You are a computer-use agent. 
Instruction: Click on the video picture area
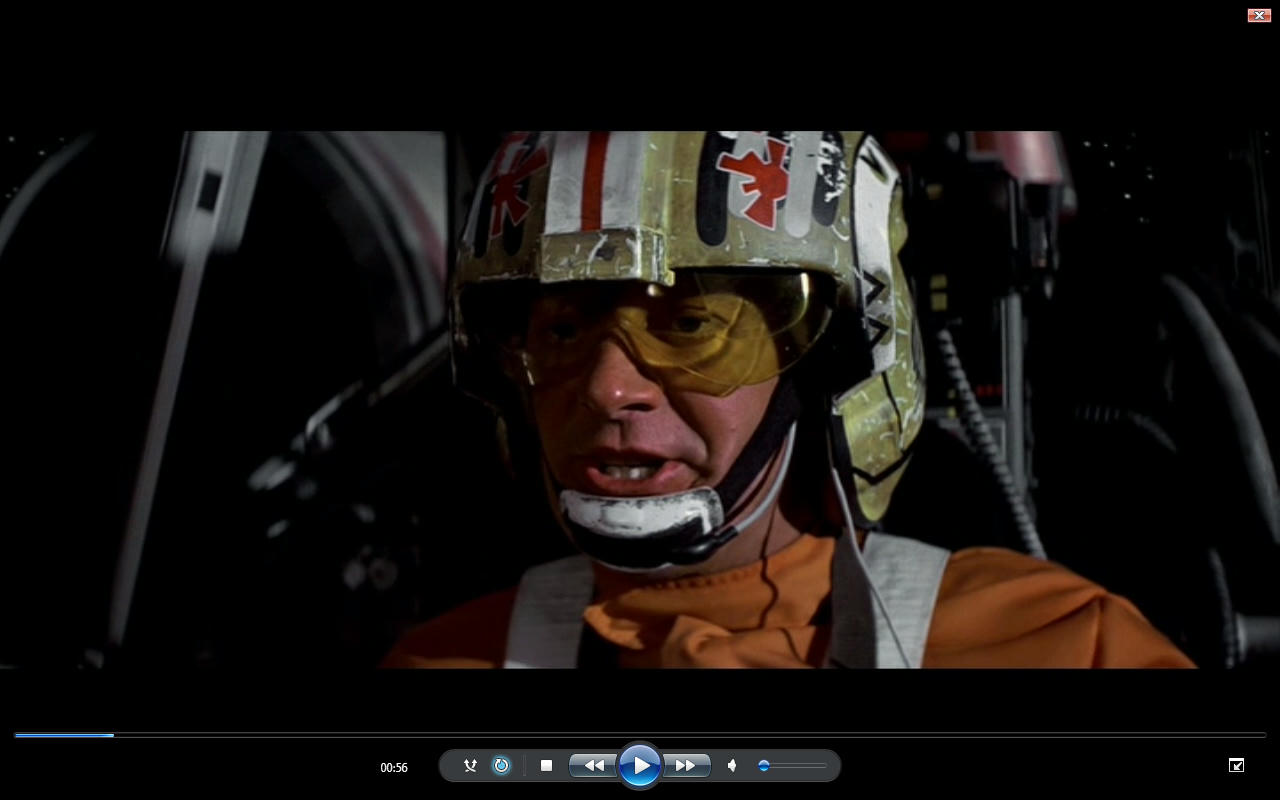640,400
